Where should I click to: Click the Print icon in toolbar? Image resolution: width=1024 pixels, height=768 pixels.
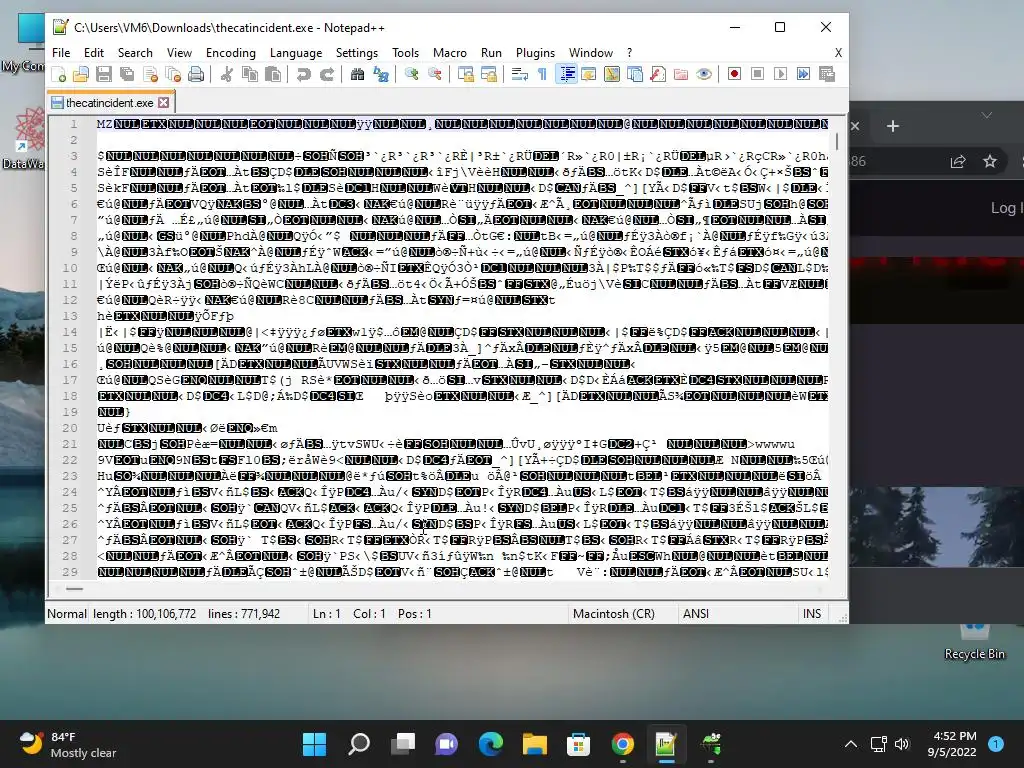coord(196,74)
